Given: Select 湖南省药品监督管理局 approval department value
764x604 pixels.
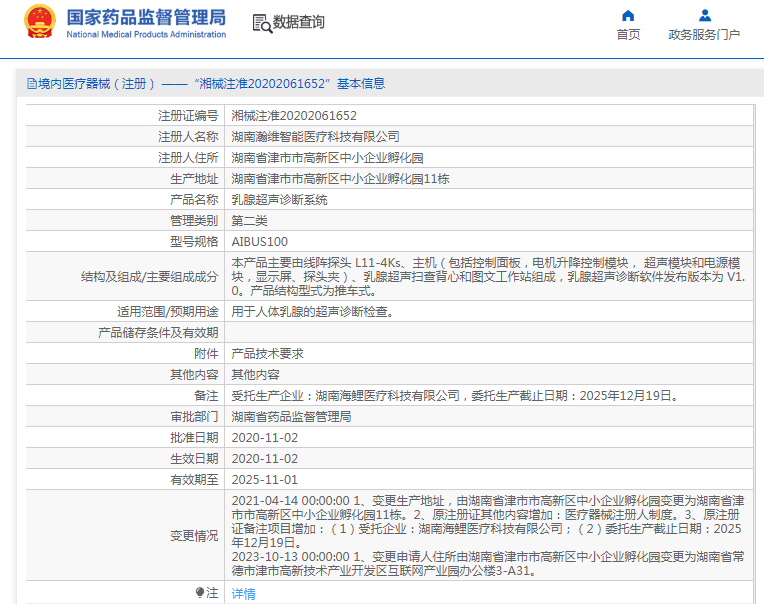Looking at the screenshot, I should (291, 416).
